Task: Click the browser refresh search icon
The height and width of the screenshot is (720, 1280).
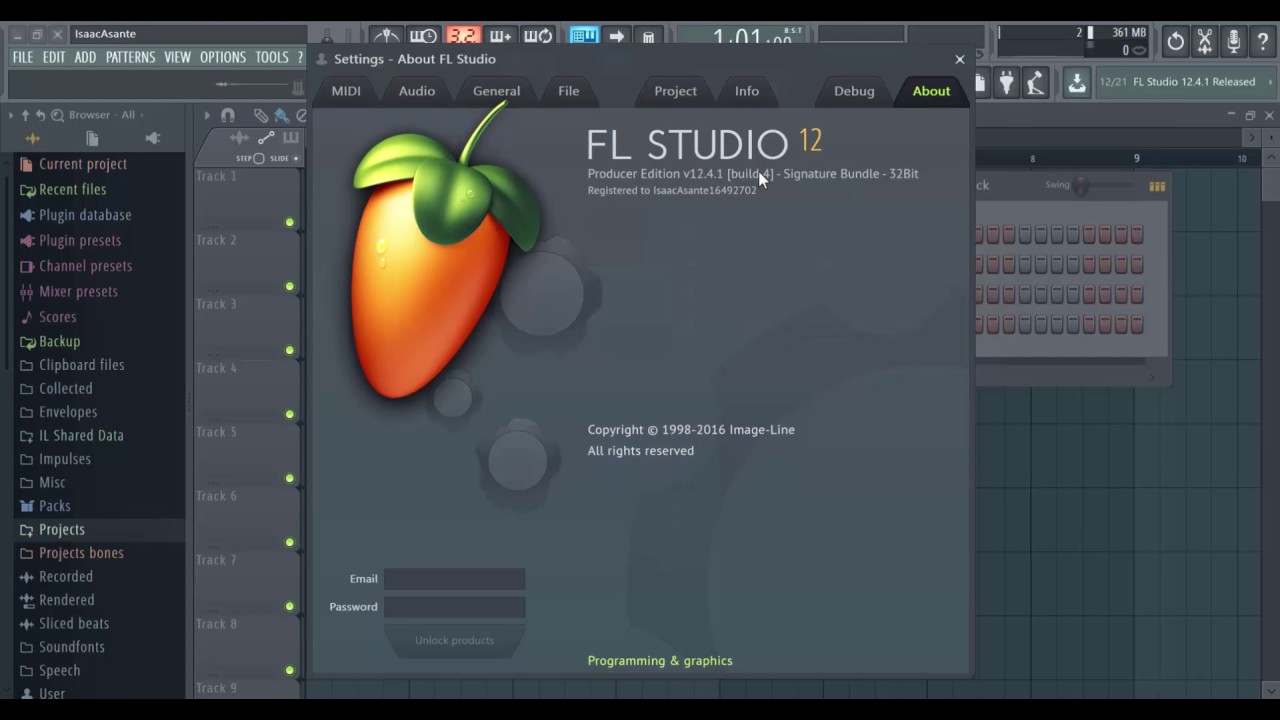Action: [57, 115]
